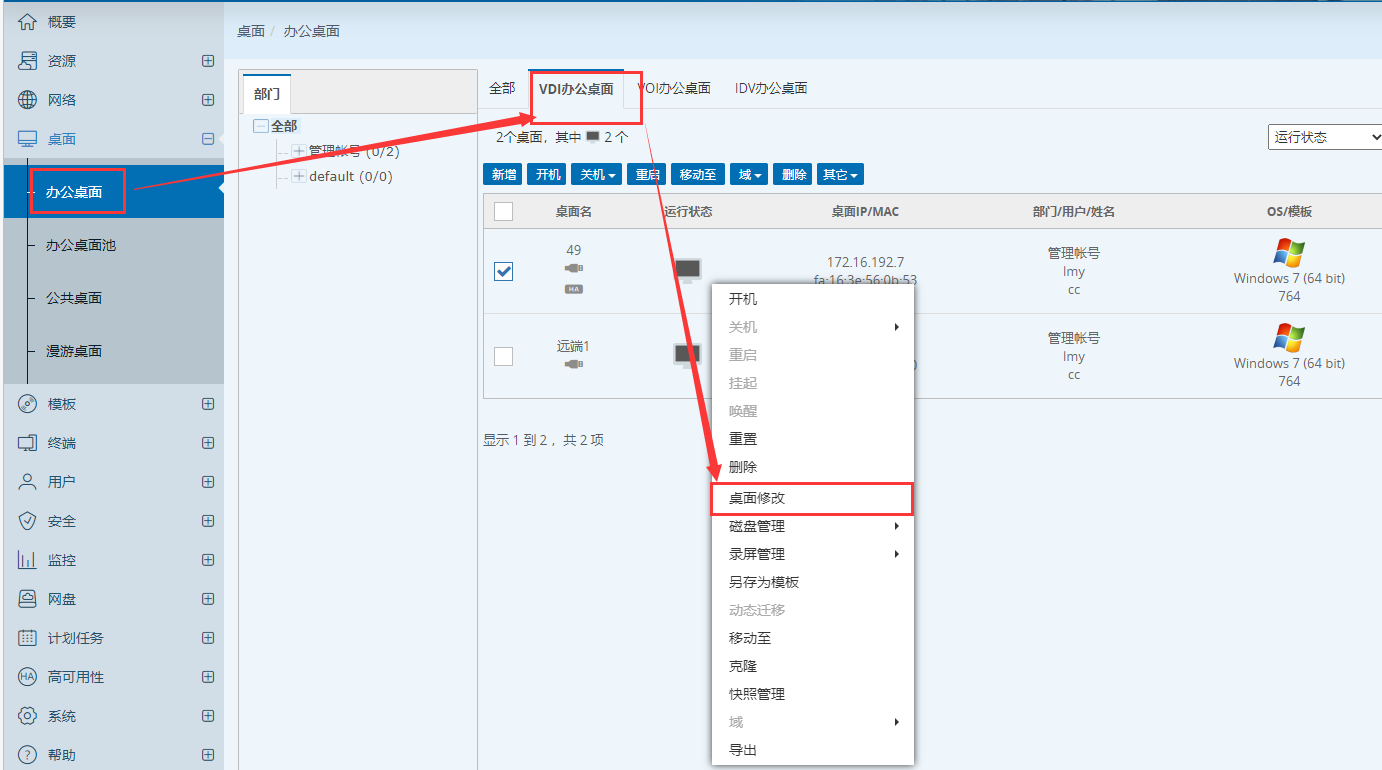Select 桌面修改 from the context menu
Viewport: 1382px width, 770px height.
(x=764, y=498)
